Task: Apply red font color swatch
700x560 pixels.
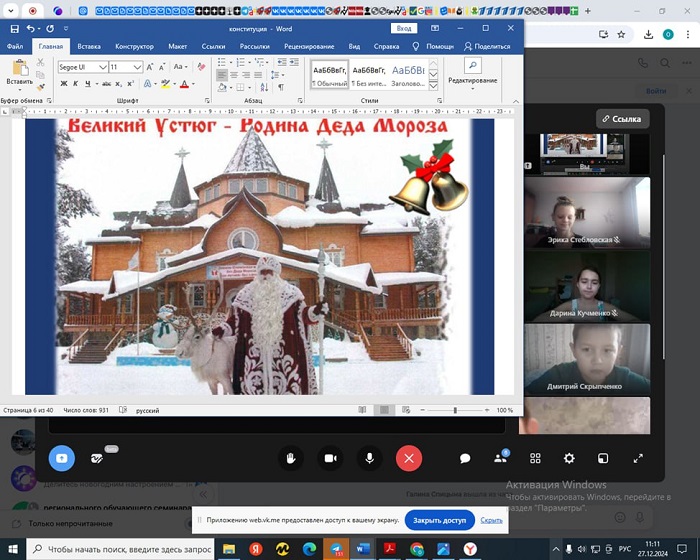Action: pos(184,84)
